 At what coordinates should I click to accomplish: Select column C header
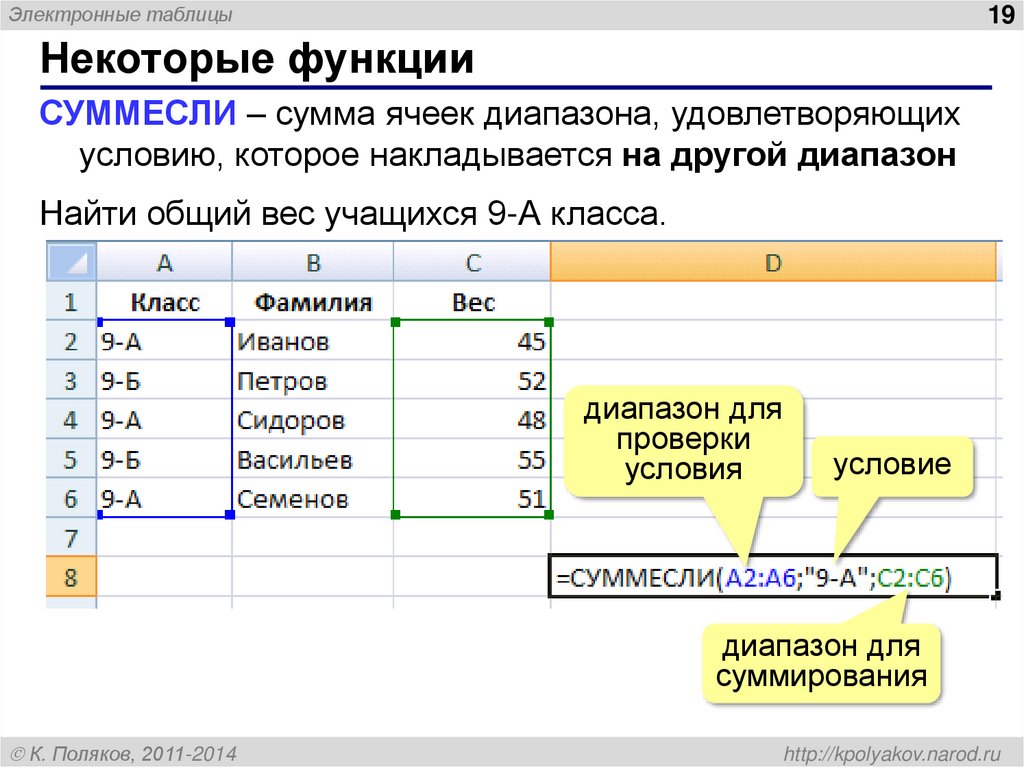coord(472,262)
